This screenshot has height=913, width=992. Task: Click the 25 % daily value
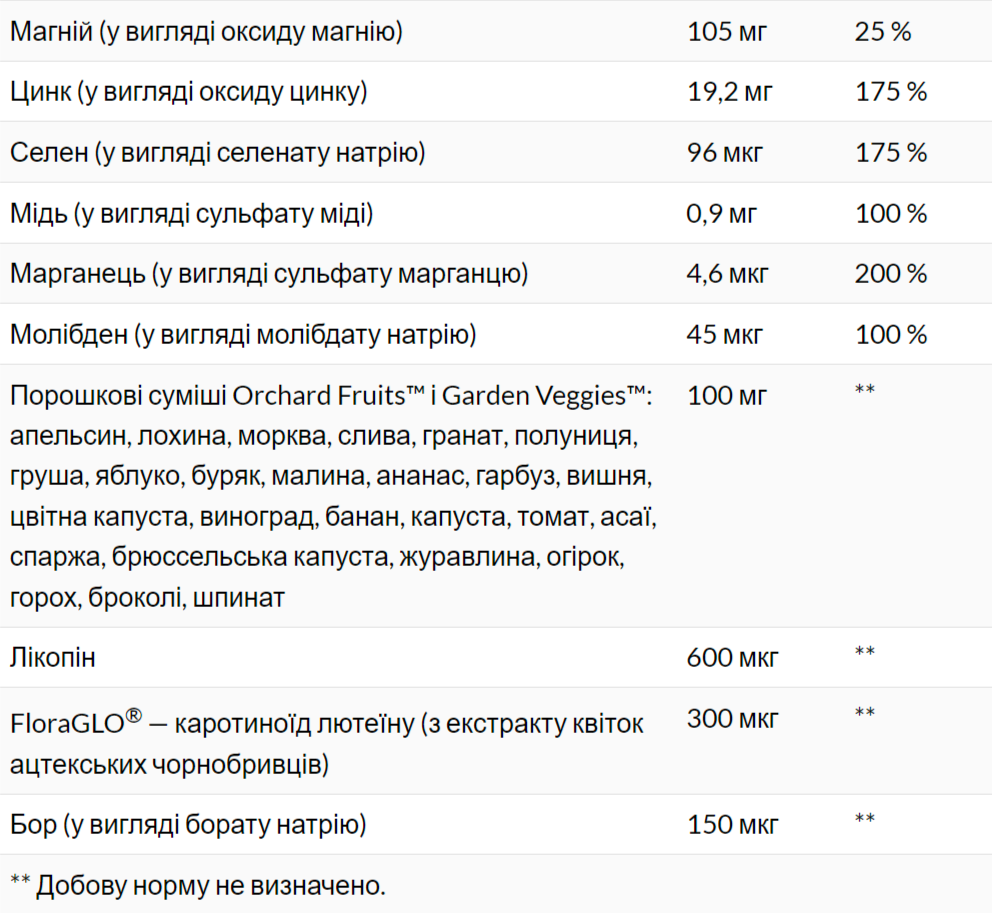pos(883,32)
